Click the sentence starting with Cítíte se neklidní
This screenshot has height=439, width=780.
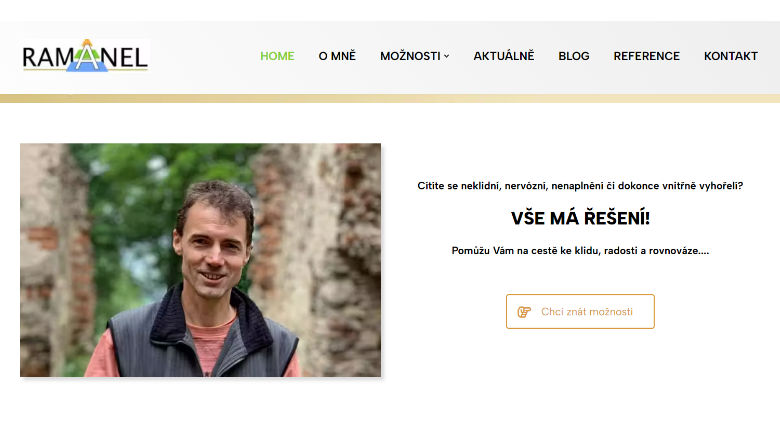click(580, 186)
